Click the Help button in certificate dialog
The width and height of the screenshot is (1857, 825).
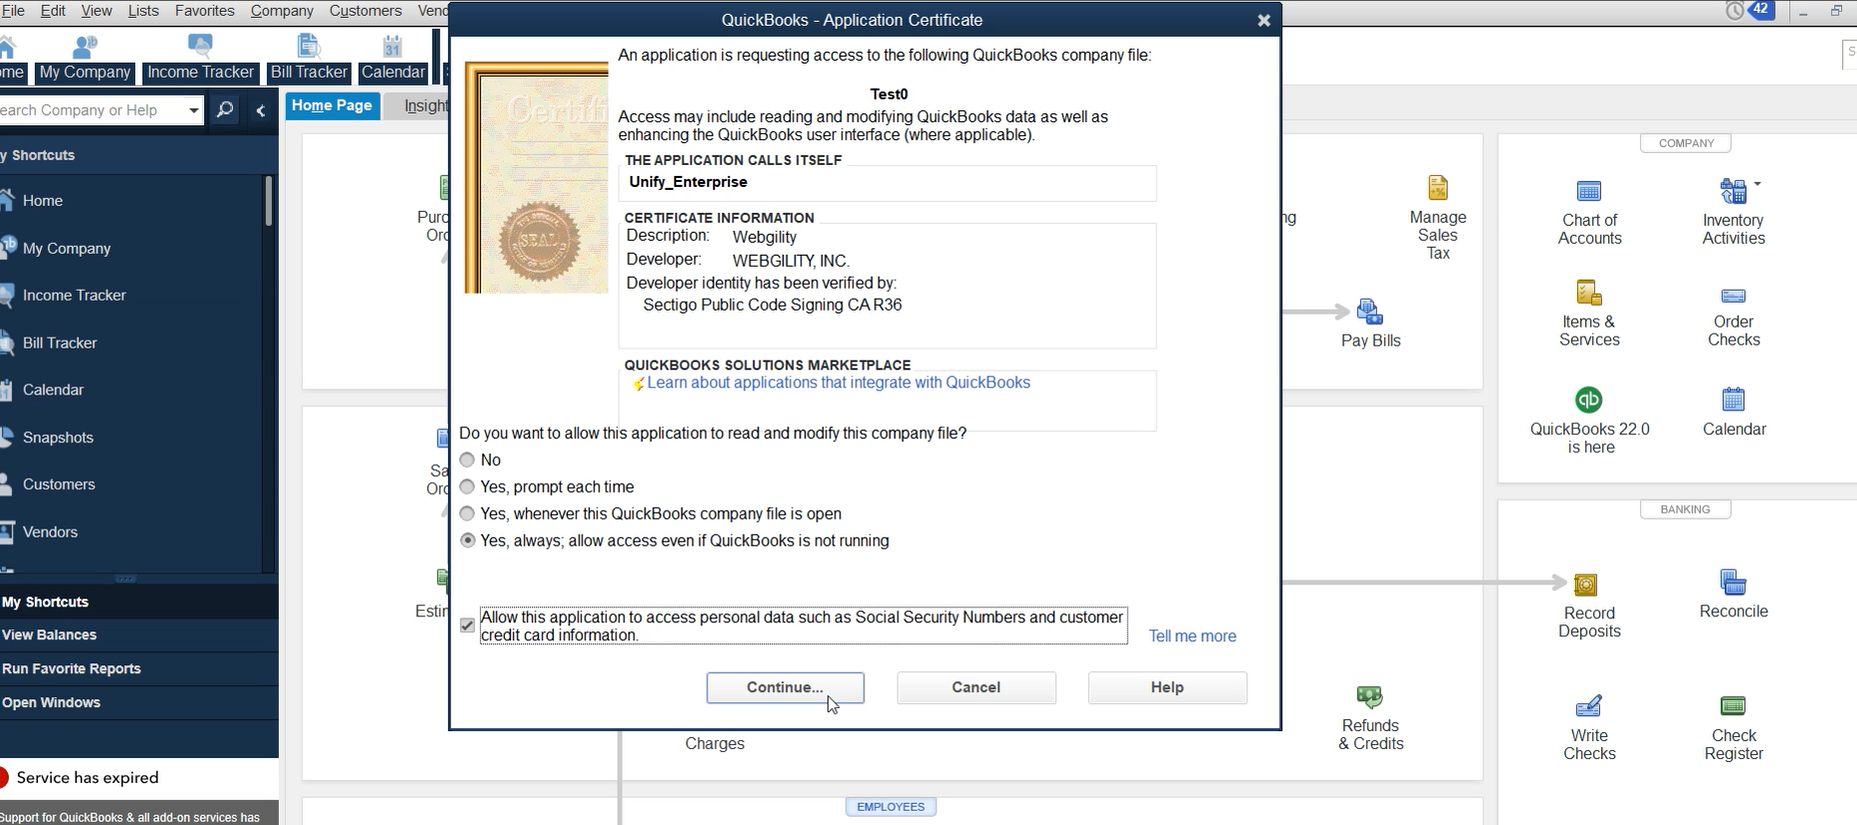pos(1167,688)
